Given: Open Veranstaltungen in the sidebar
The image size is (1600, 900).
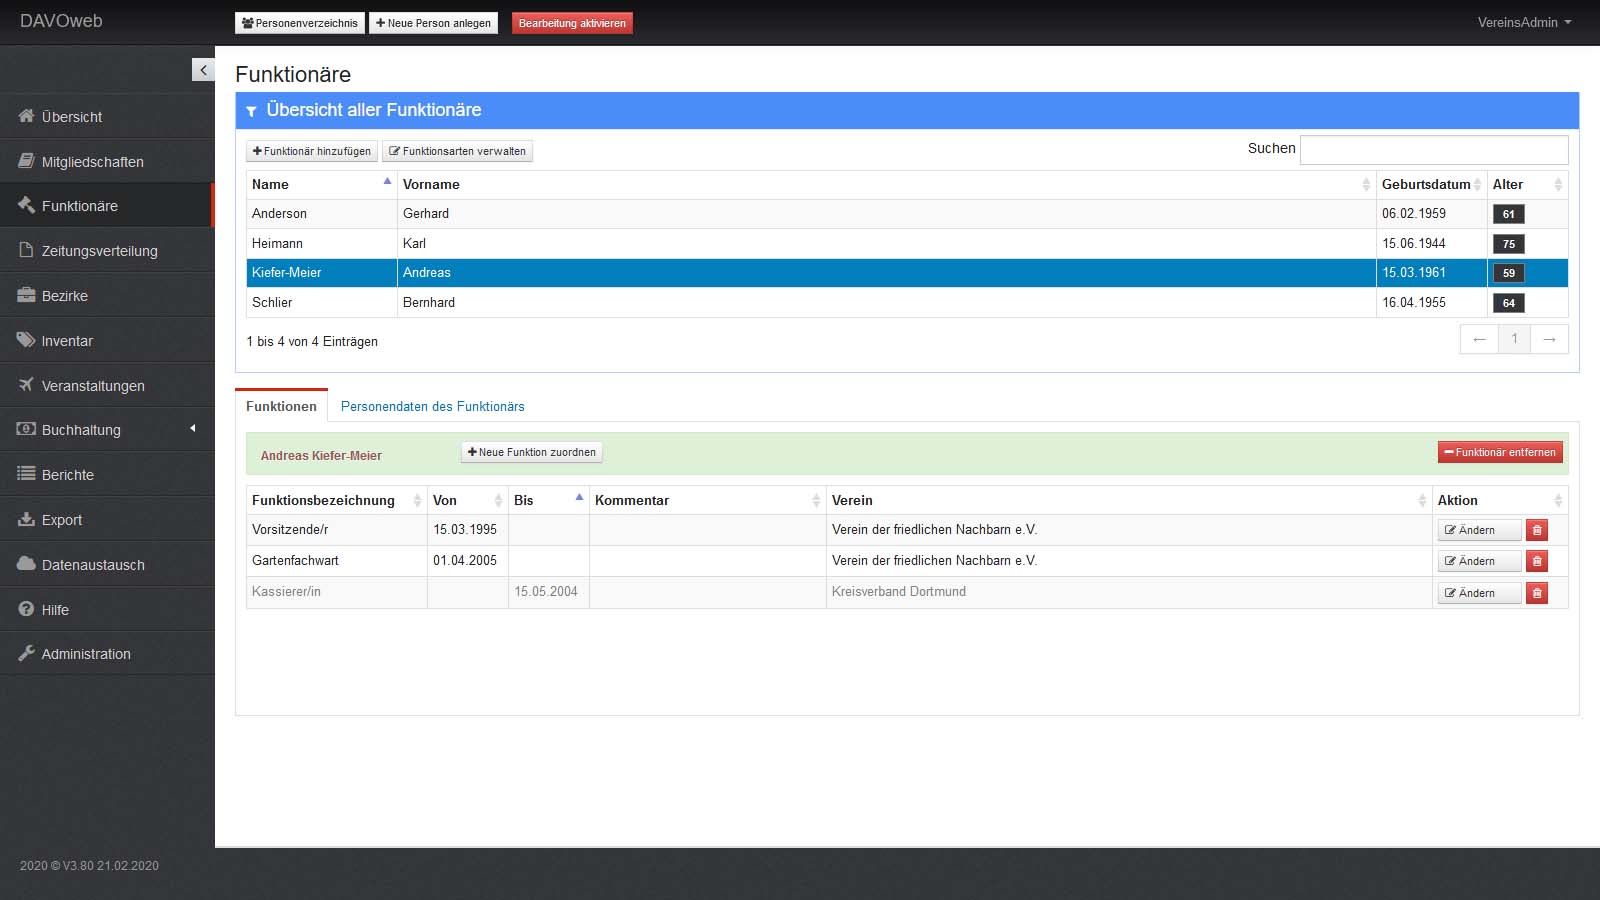Looking at the screenshot, I should click(x=107, y=385).
